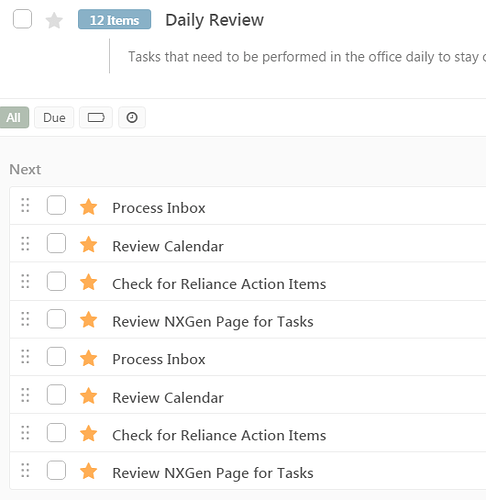Screen dimensions: 486x500
Task: Mark second Review NXGen Page for Tasks done
Action: pyautogui.click(x=56, y=470)
